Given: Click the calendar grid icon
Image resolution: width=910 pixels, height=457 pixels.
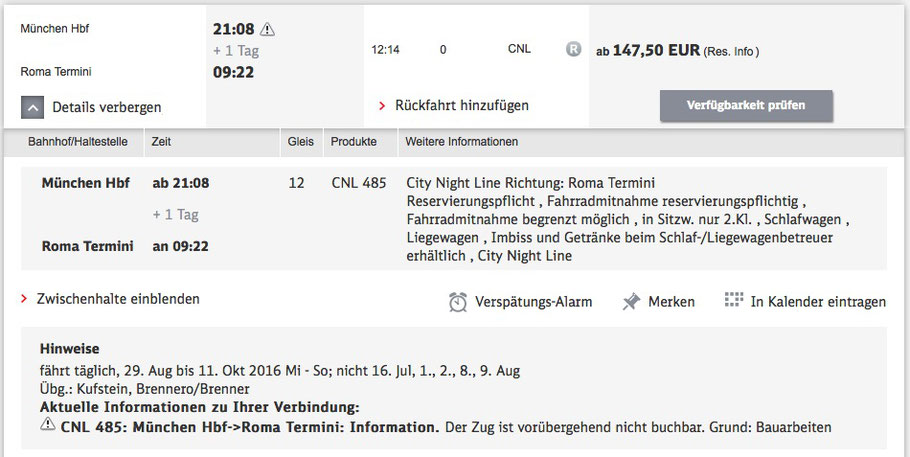Looking at the screenshot, I should [x=734, y=300].
